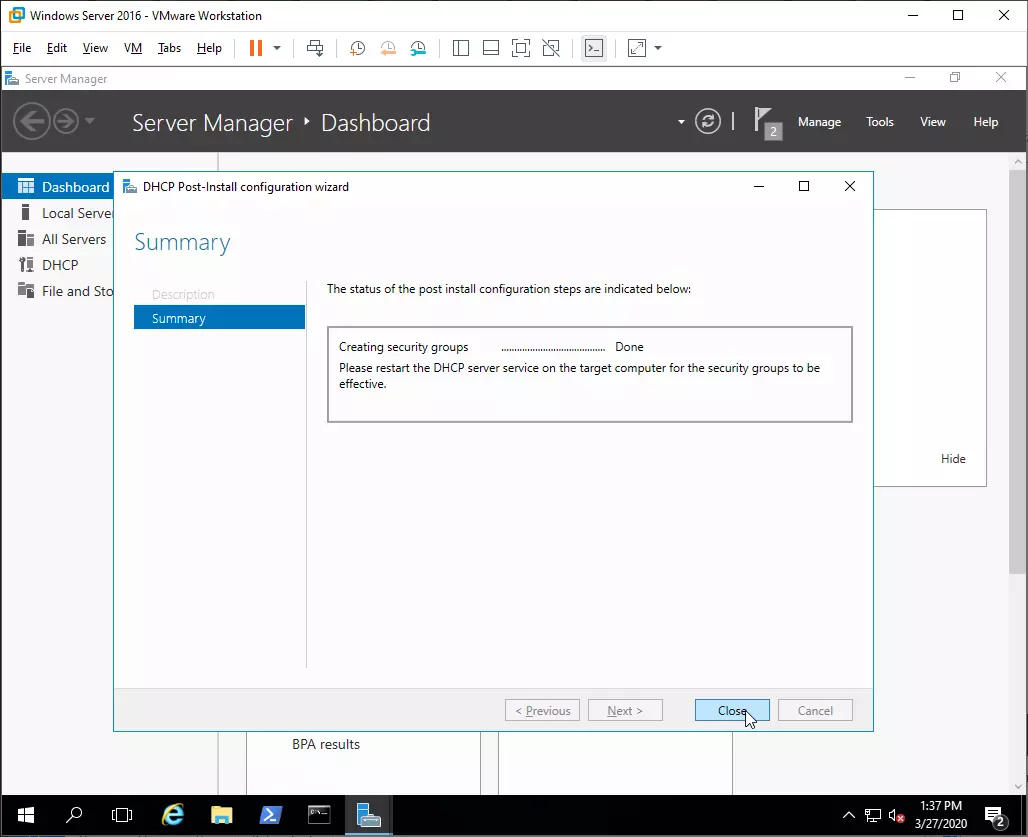
Task: Open the VMware Help menu
Action: pyautogui.click(x=209, y=48)
